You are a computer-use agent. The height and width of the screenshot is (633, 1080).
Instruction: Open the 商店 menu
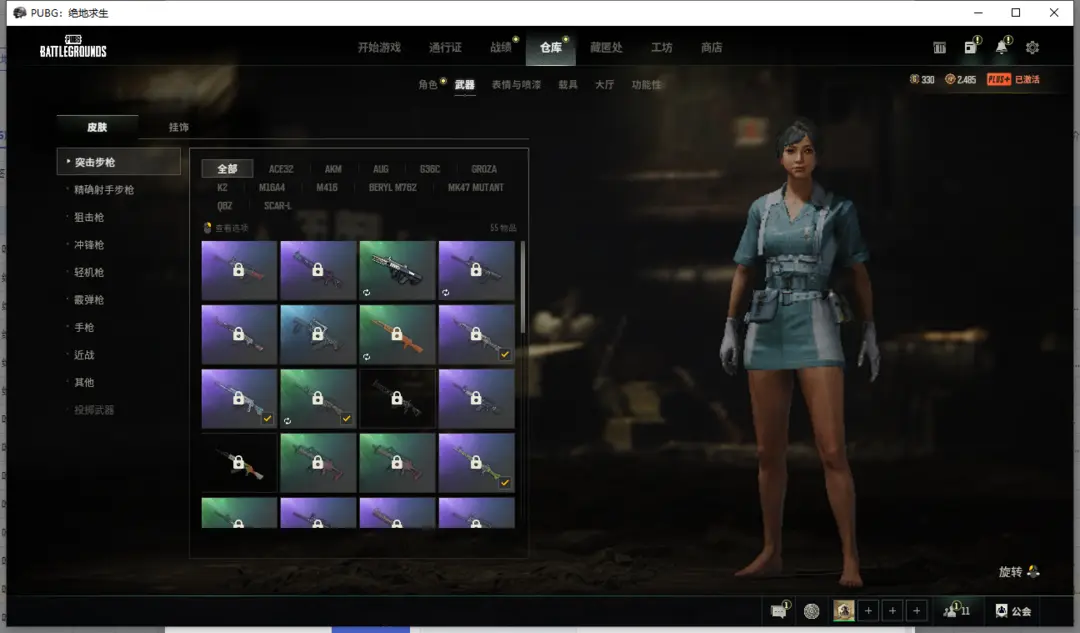(712, 48)
